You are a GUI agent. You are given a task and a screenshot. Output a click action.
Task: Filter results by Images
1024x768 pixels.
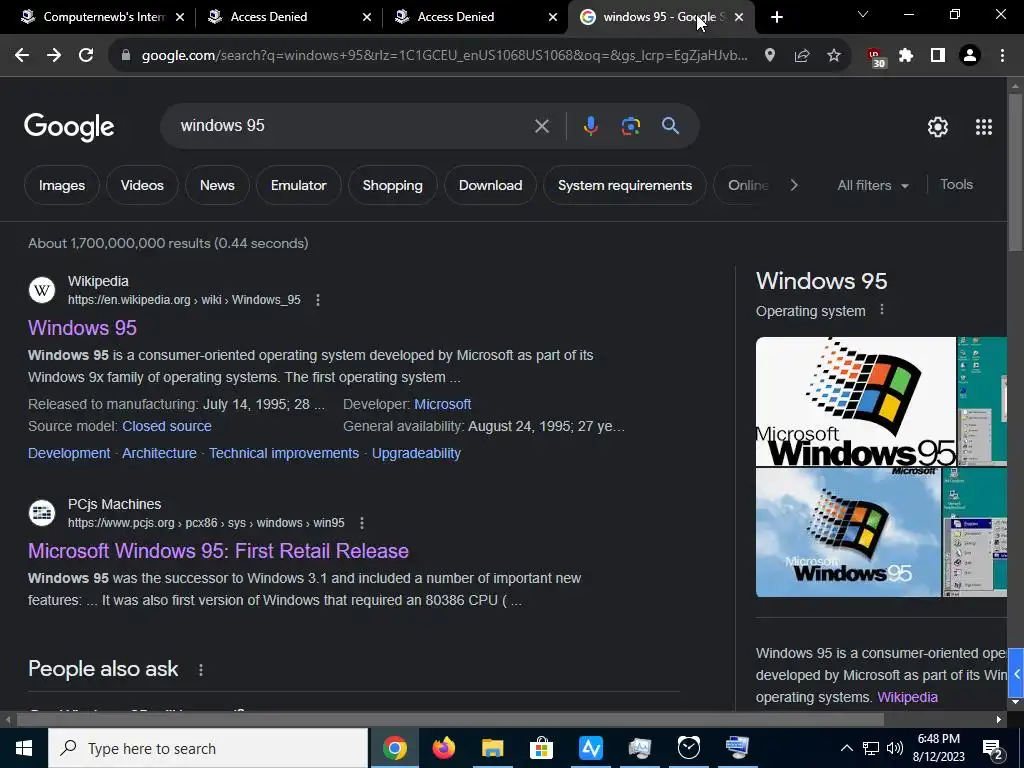coord(62,185)
